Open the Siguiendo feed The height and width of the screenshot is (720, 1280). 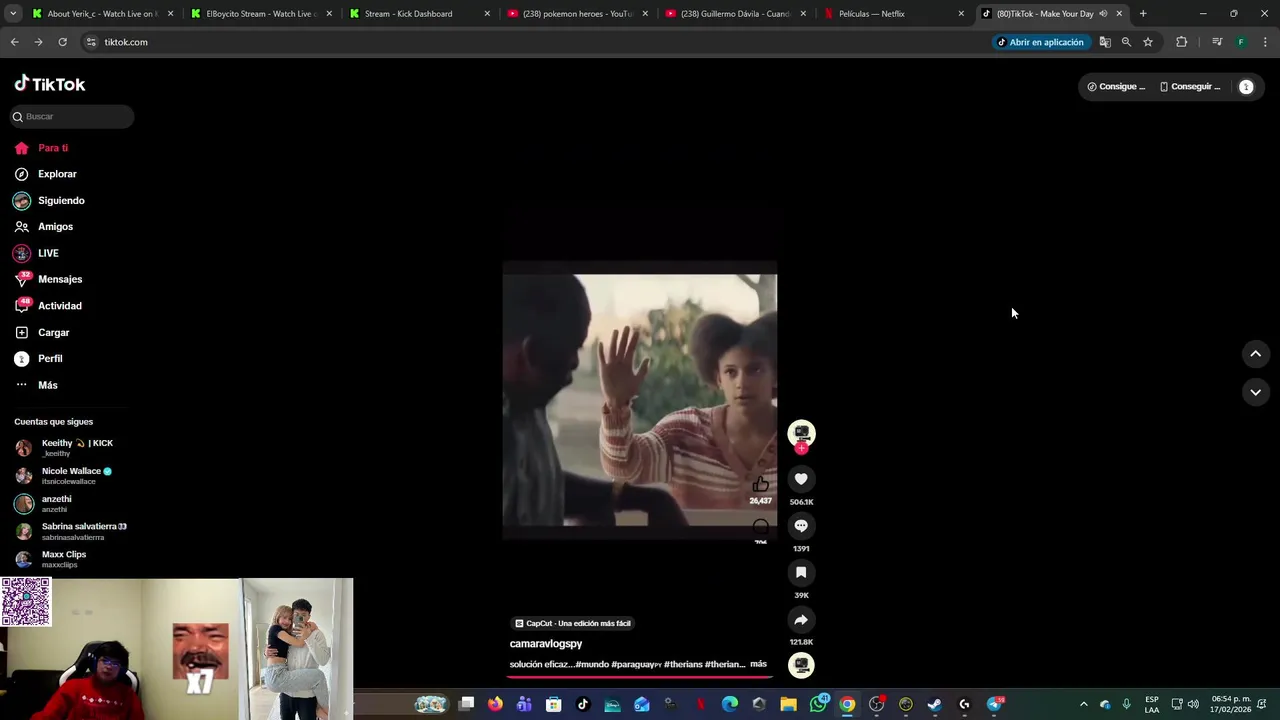pyautogui.click(x=61, y=200)
